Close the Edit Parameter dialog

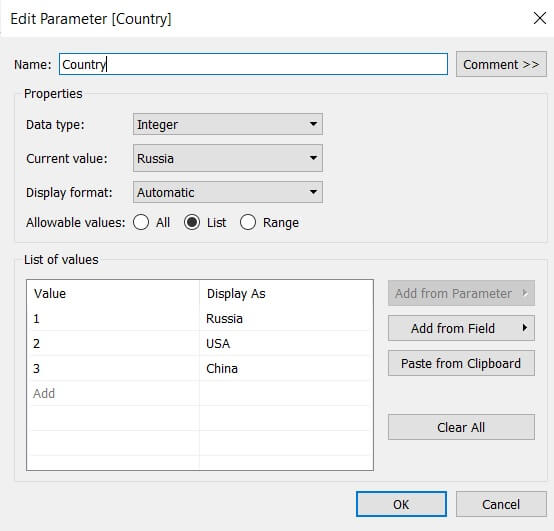coord(540,18)
